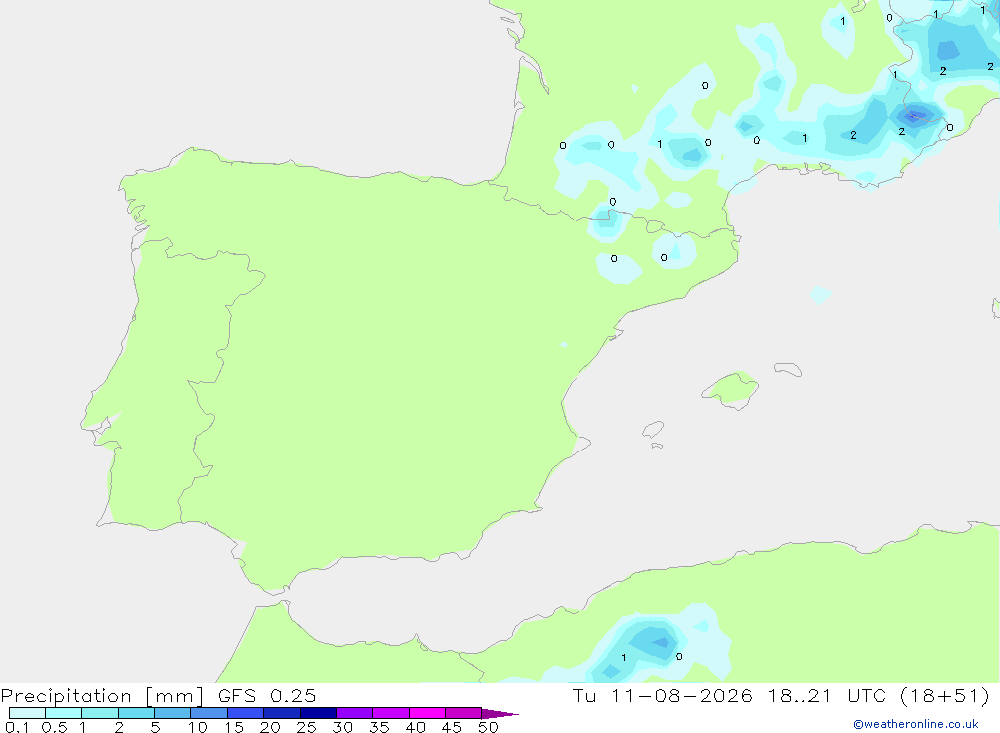Select the 40–45 mm magenta legend swatch
This screenshot has height=733, width=1000.
(x=427, y=713)
